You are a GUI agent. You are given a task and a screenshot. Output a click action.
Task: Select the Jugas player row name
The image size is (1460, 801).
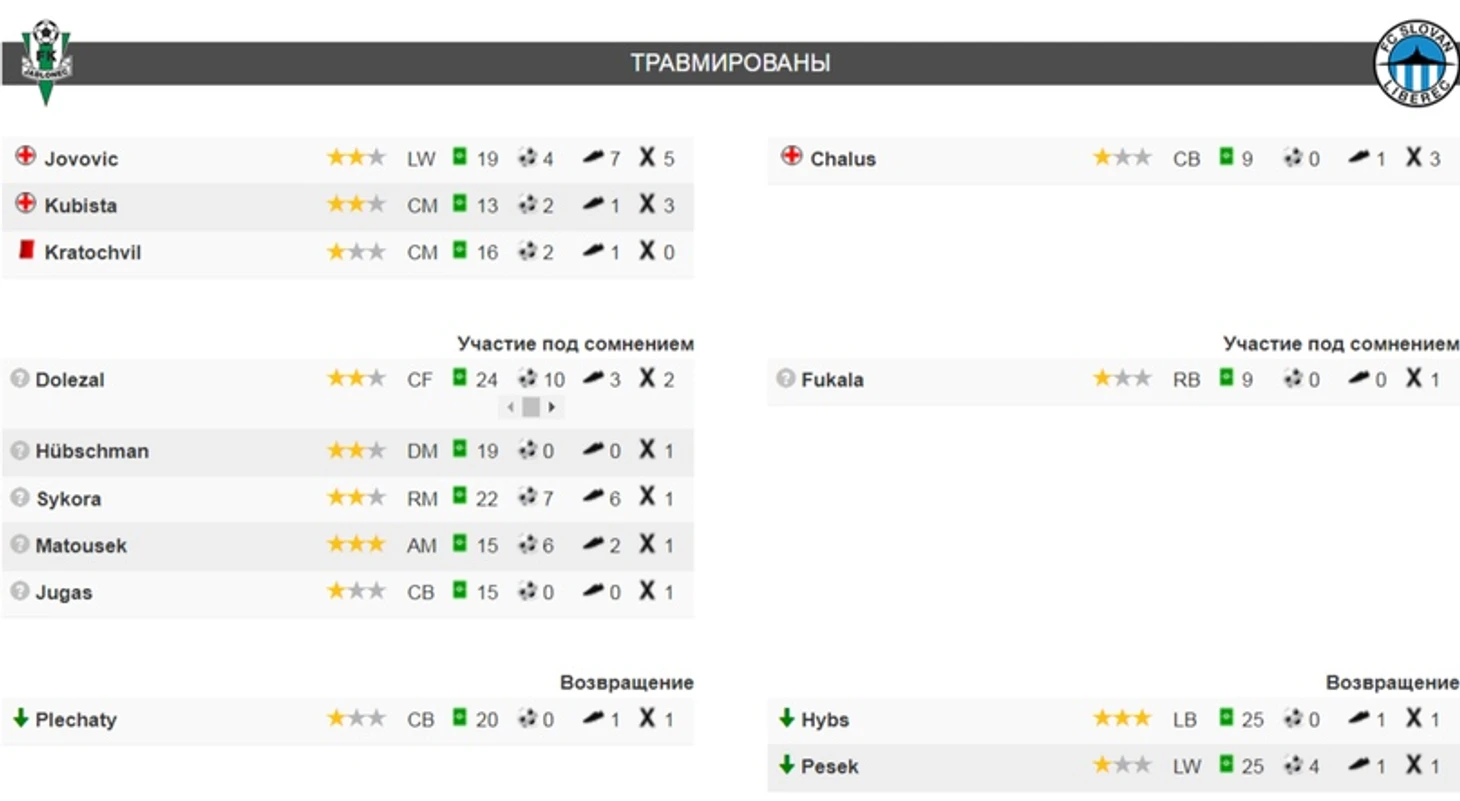64,592
